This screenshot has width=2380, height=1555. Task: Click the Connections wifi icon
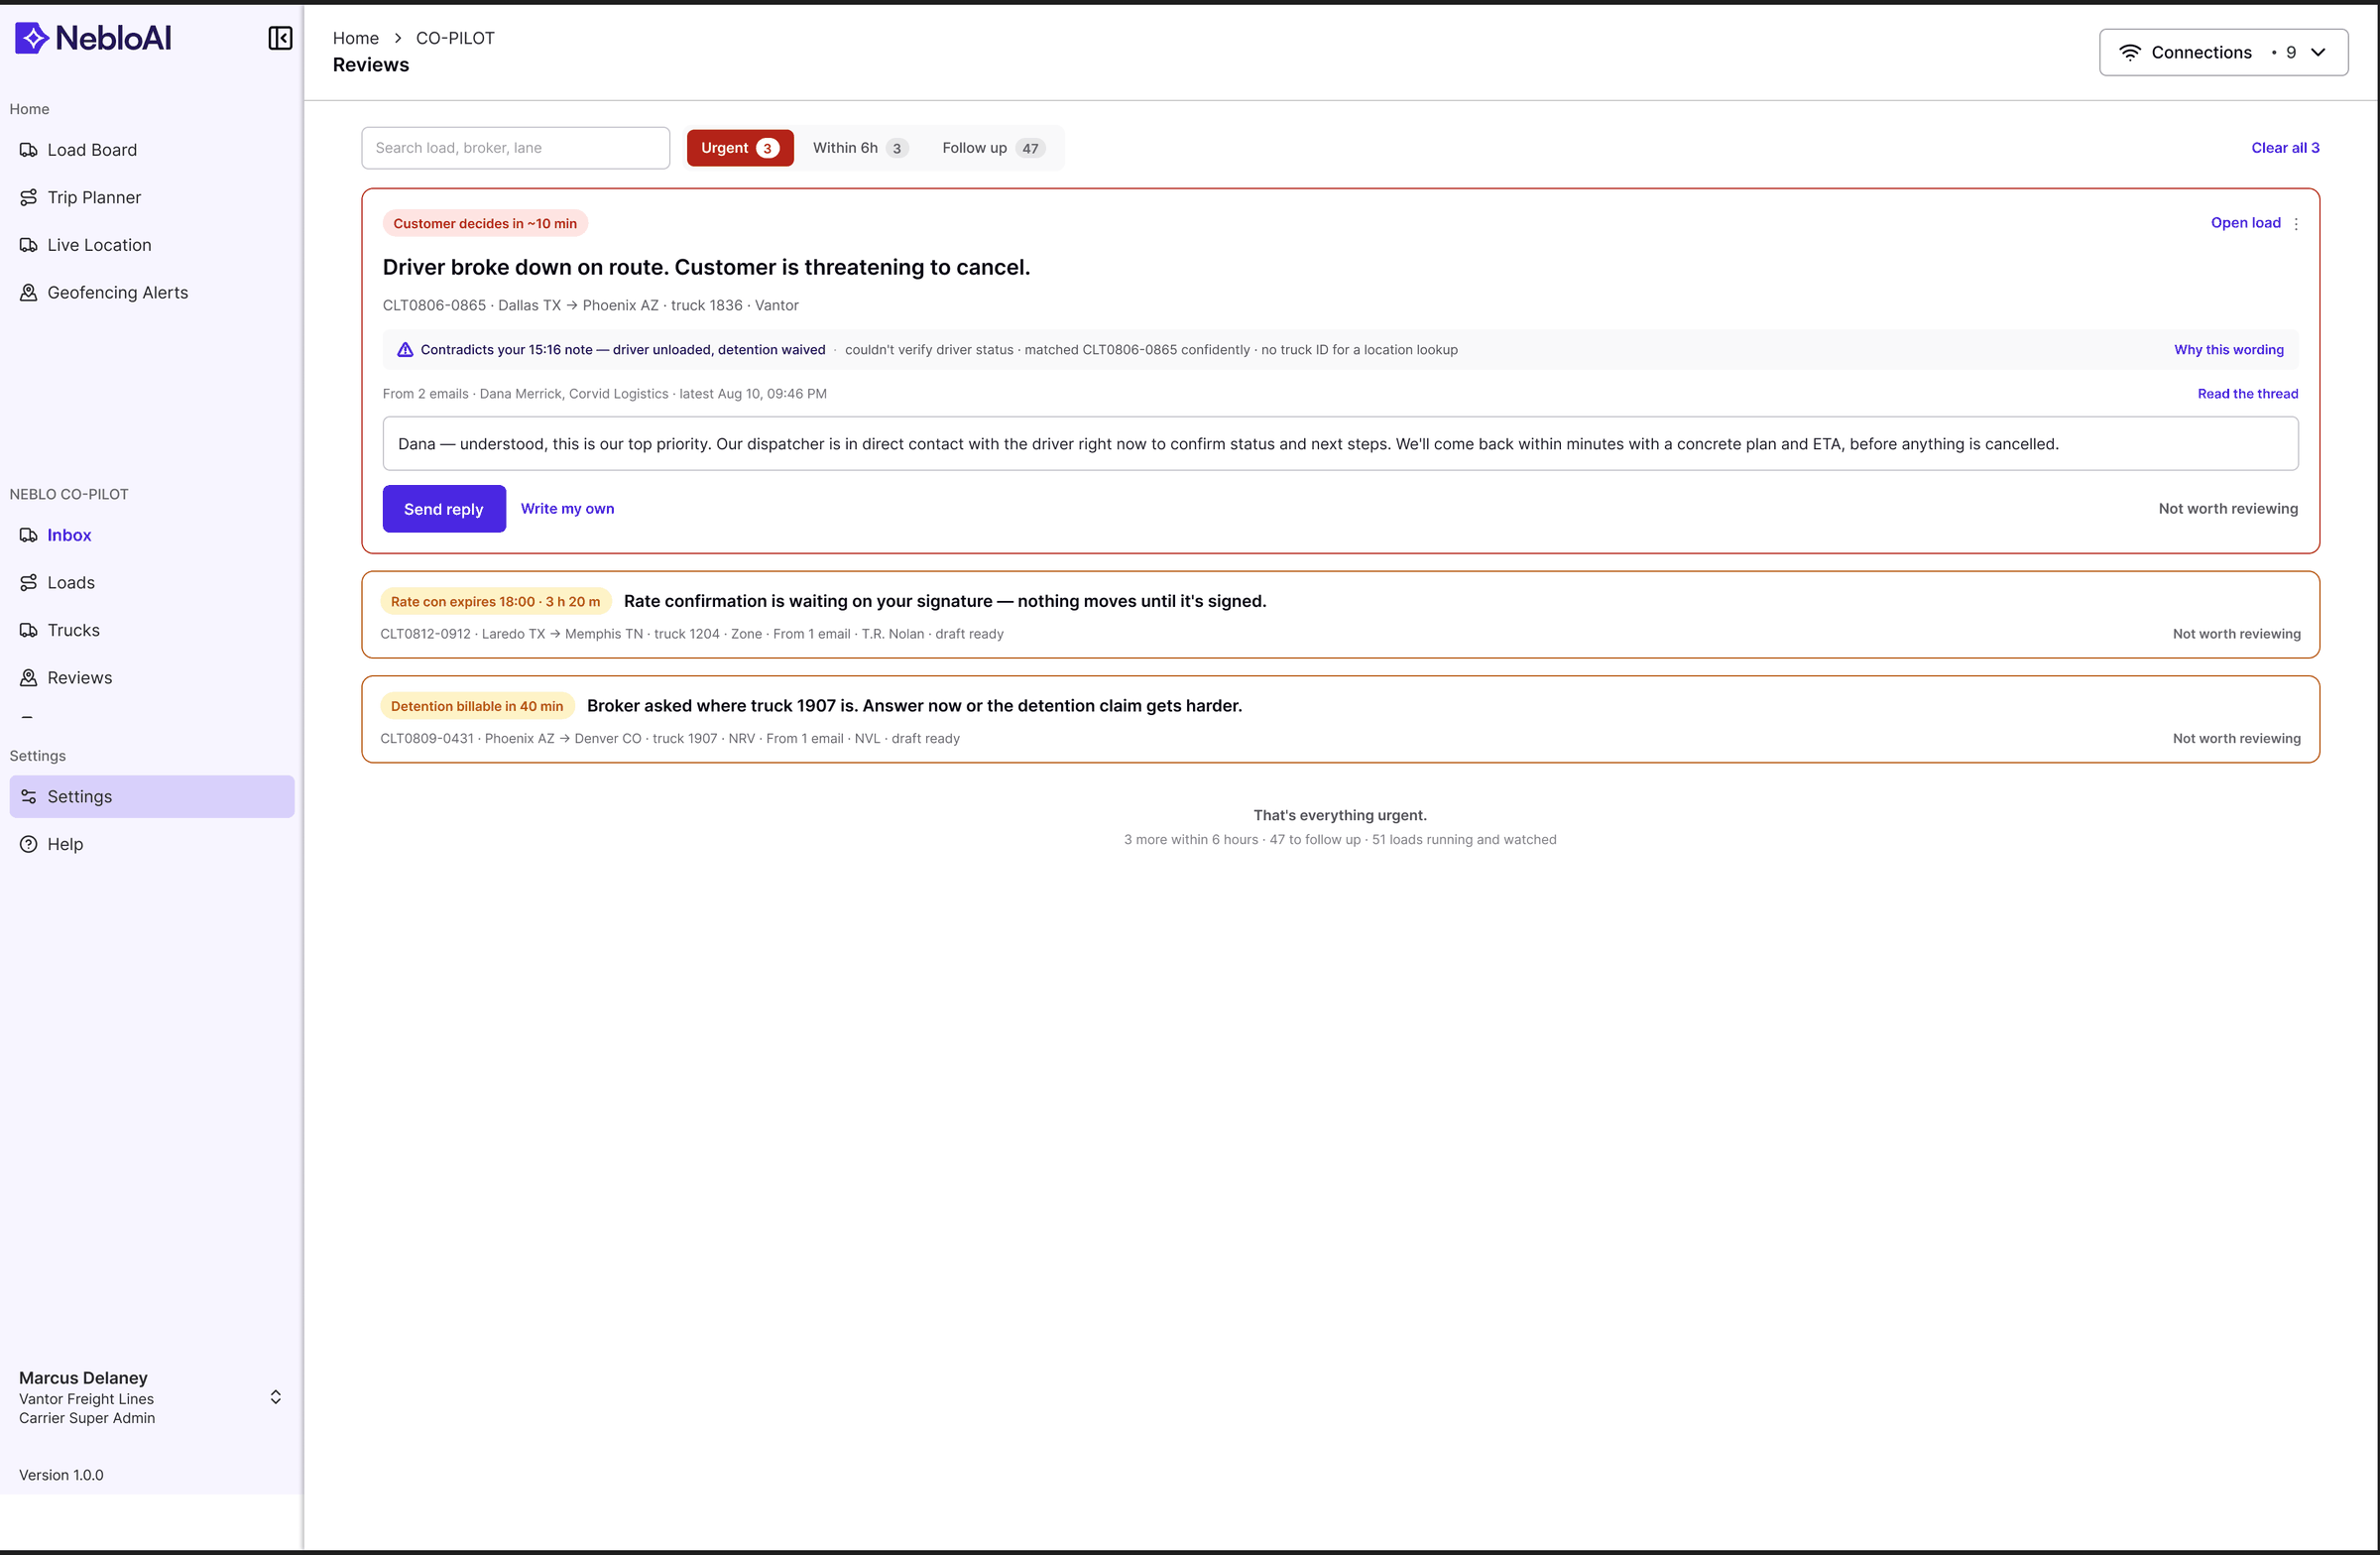tap(2130, 52)
